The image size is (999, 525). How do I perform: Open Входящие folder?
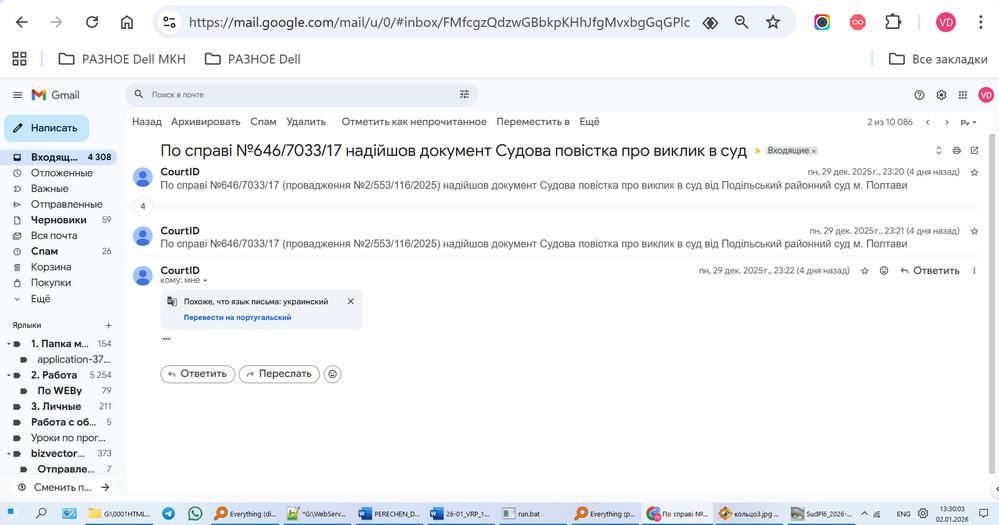coord(59,157)
